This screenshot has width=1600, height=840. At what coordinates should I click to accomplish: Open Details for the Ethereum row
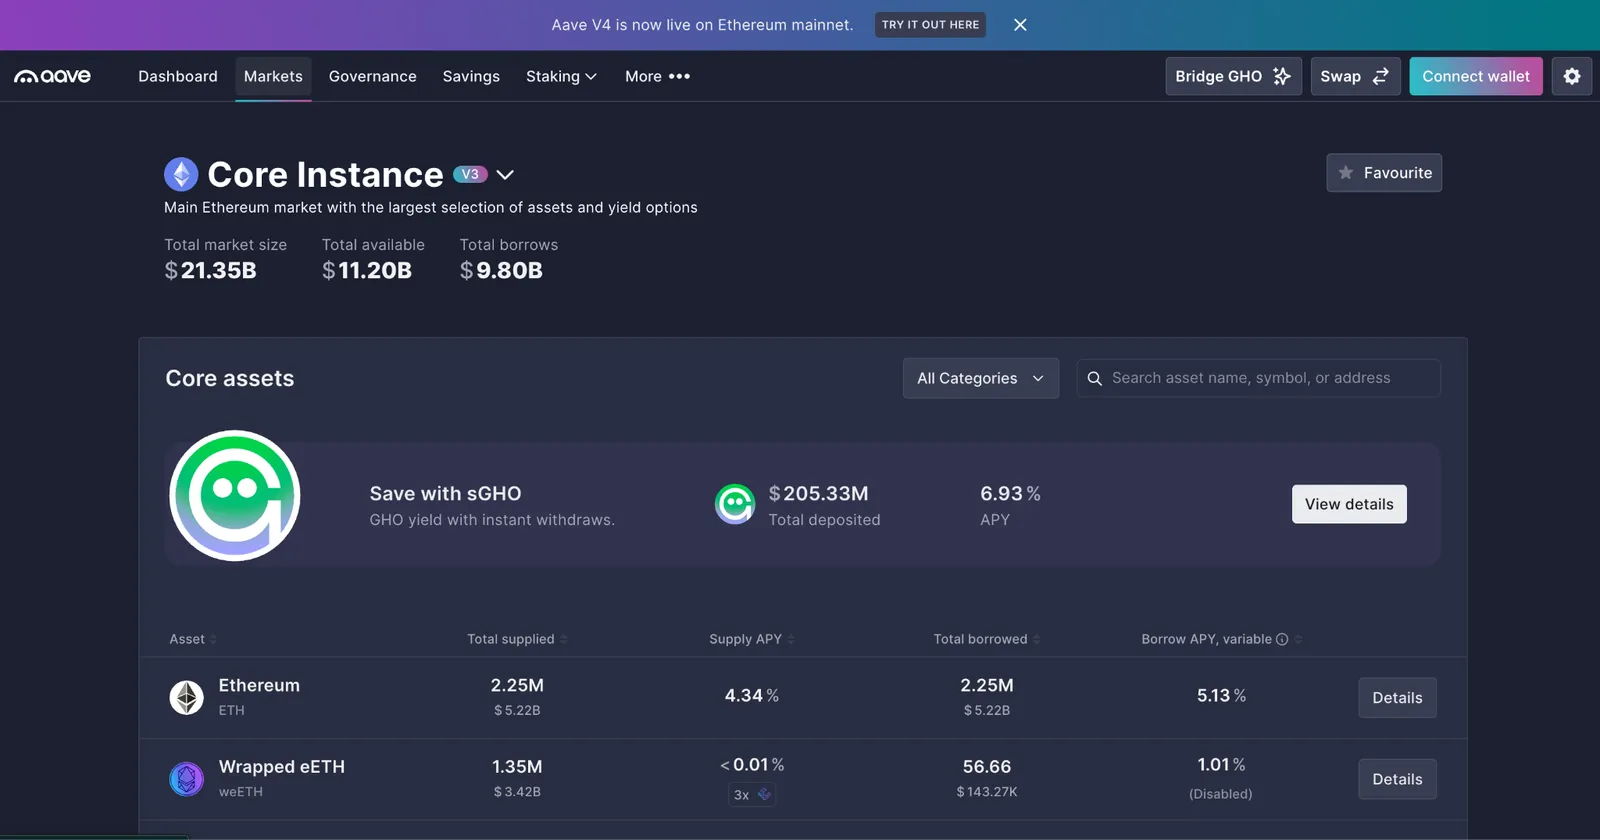[1397, 698]
